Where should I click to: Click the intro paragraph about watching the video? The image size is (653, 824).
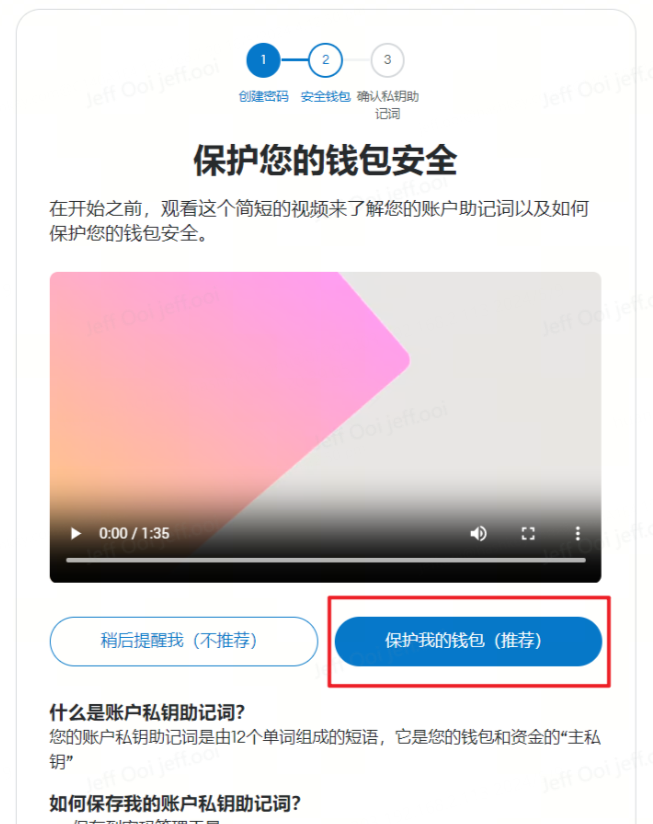pos(319,221)
